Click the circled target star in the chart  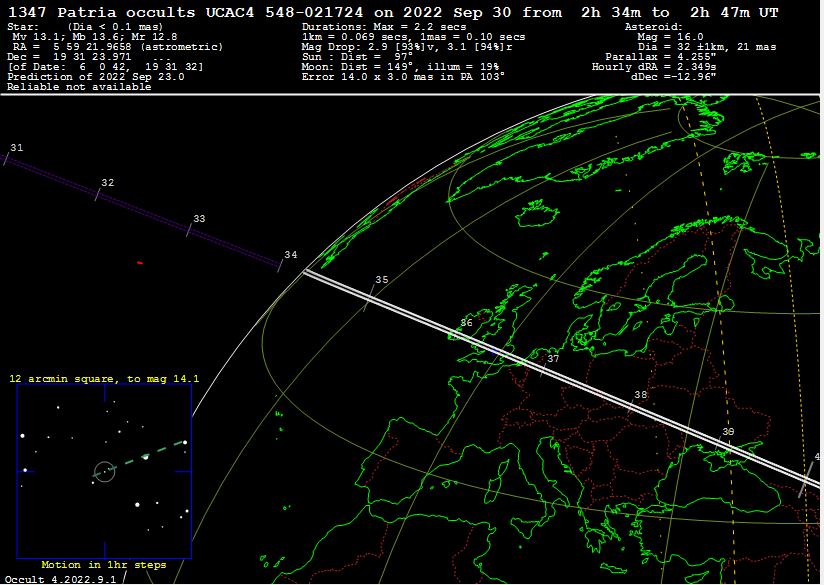[x=104, y=471]
